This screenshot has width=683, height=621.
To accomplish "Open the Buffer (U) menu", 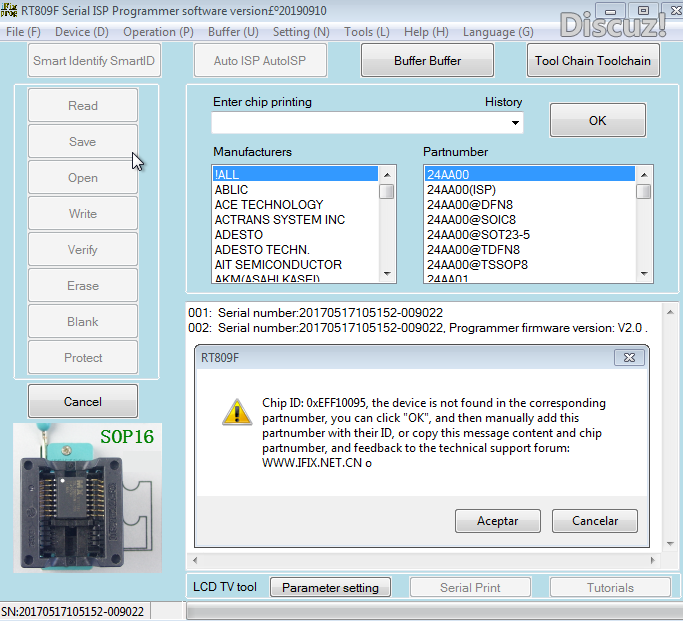I will pyautogui.click(x=233, y=32).
